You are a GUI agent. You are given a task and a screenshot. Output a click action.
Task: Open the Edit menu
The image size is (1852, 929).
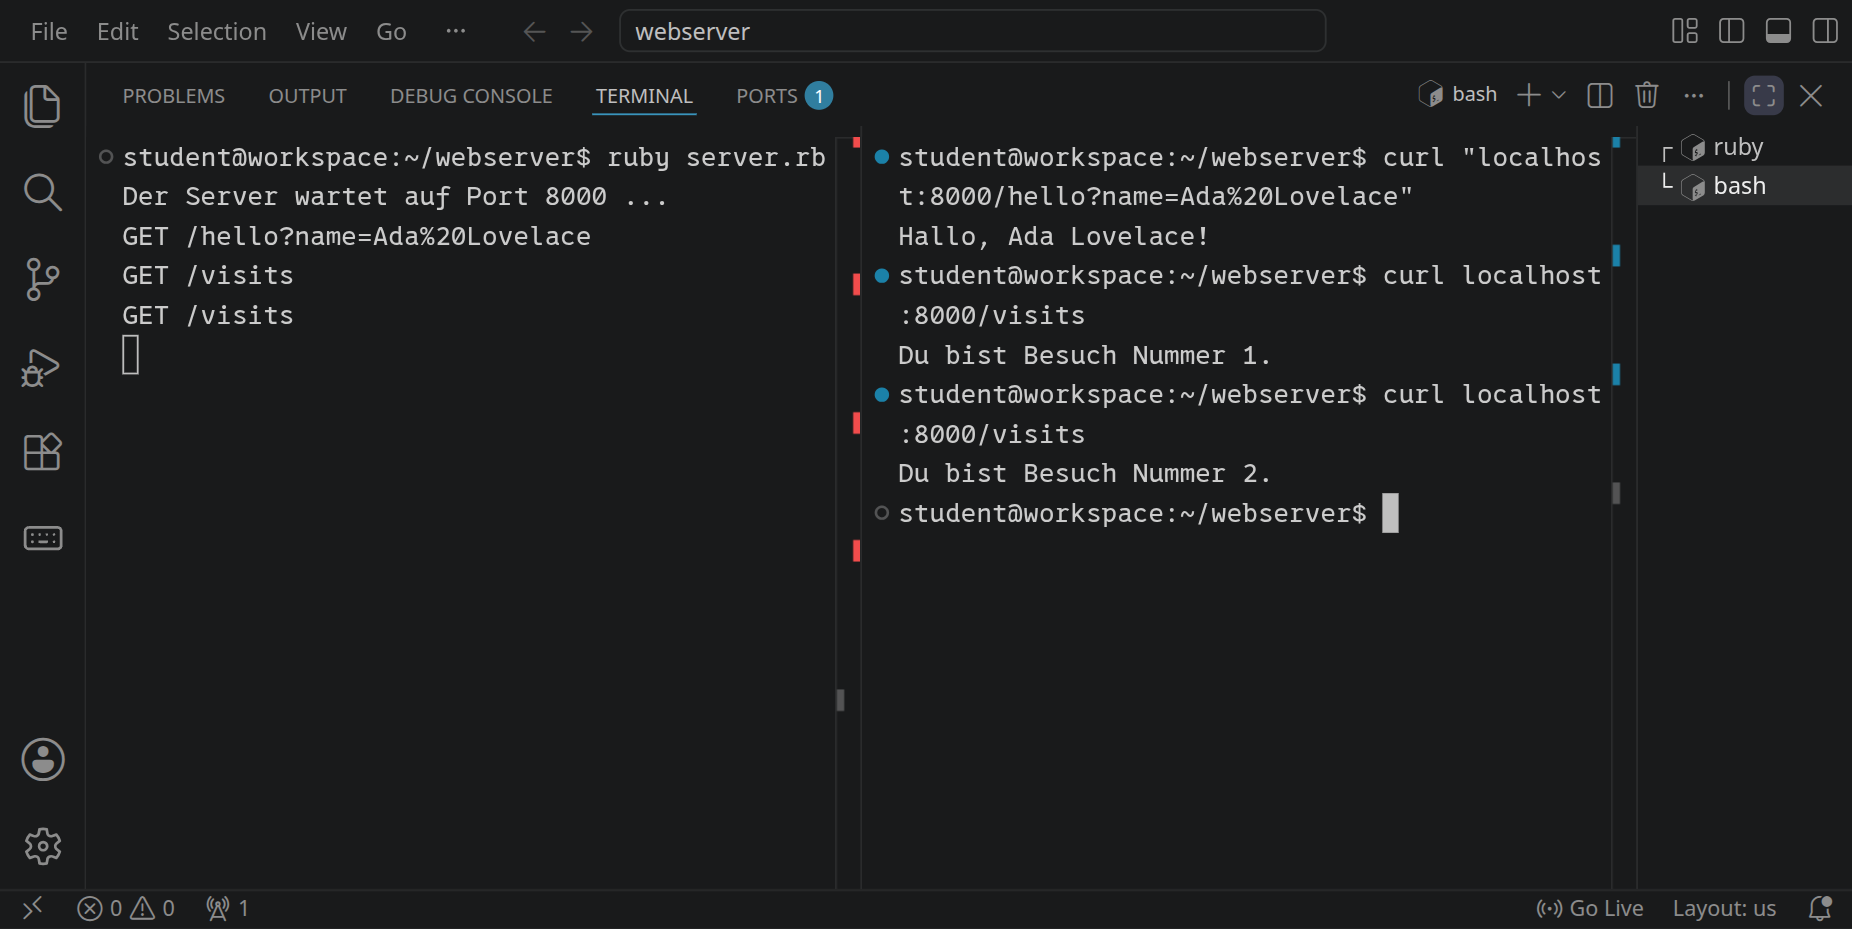117,32
